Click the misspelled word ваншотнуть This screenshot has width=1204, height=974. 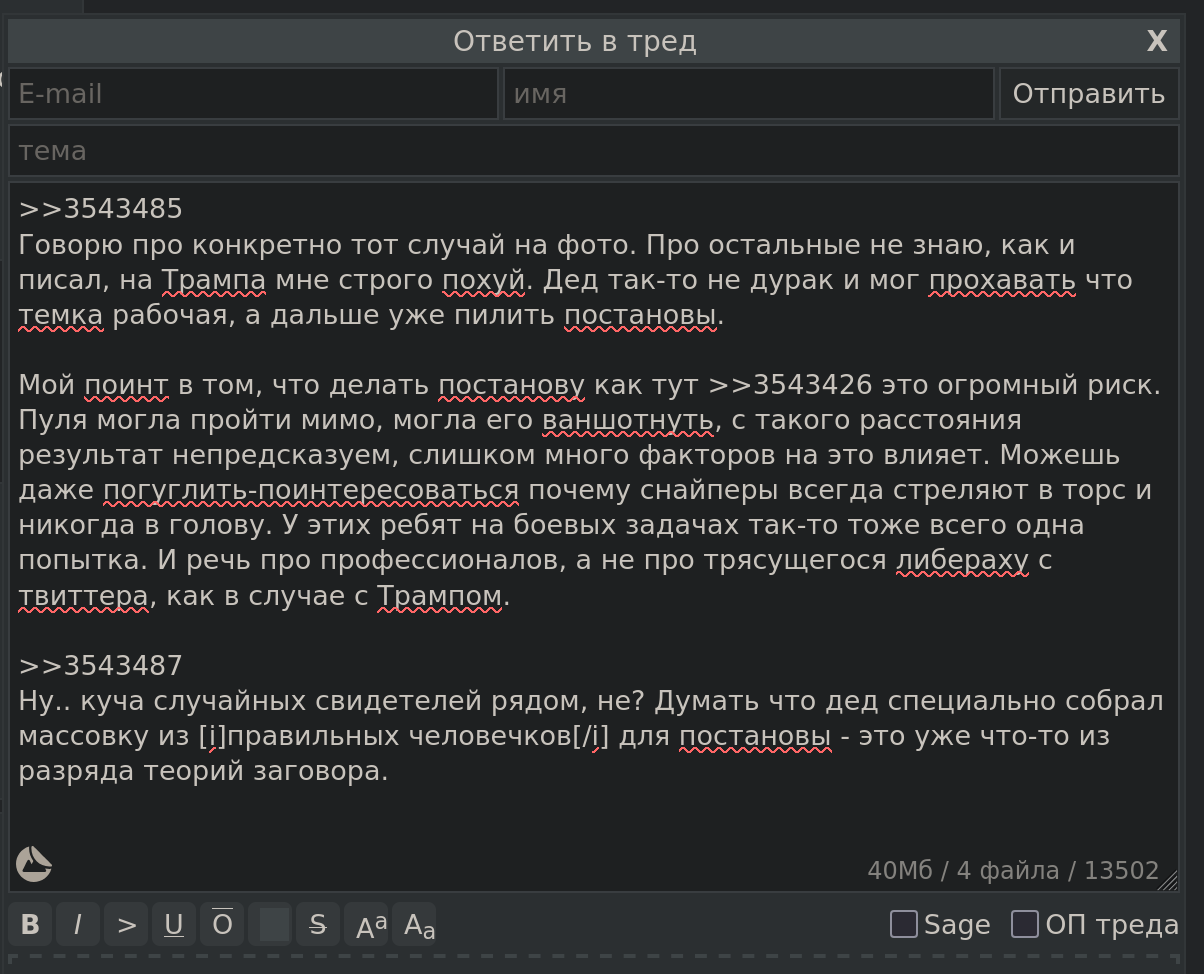click(x=628, y=420)
